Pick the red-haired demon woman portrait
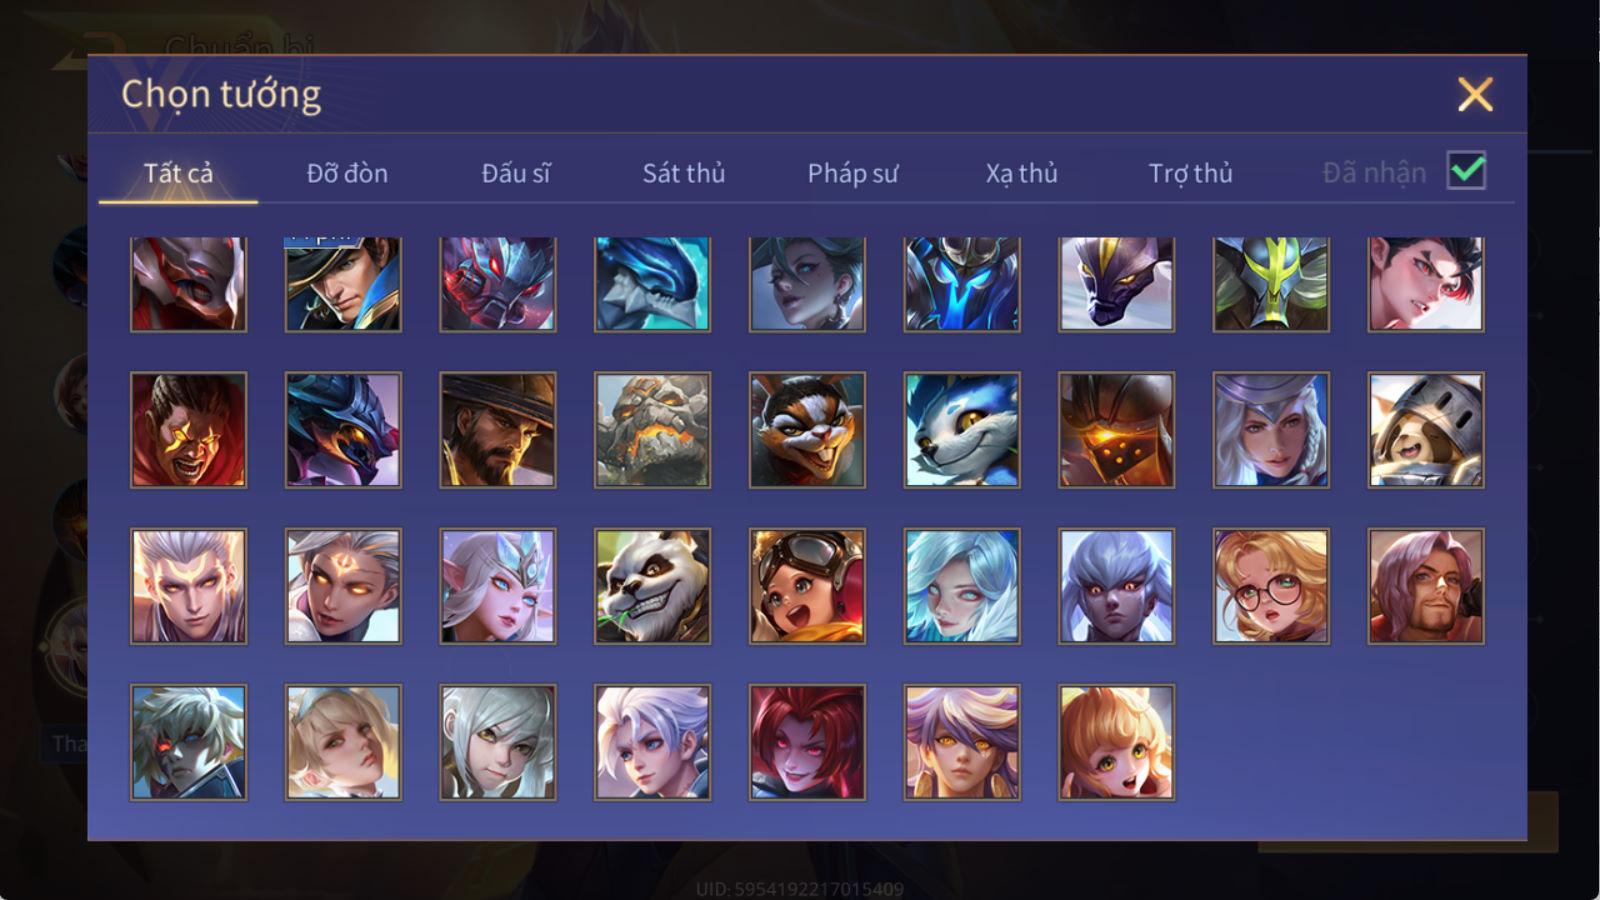Viewport: 1600px width, 900px height. click(x=807, y=742)
